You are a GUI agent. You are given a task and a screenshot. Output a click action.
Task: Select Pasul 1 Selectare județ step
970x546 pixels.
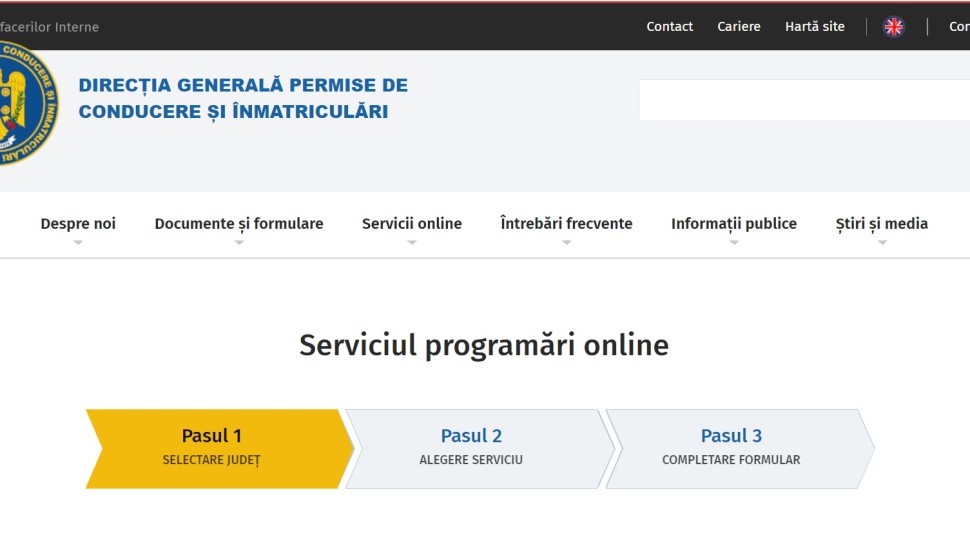coord(219,449)
